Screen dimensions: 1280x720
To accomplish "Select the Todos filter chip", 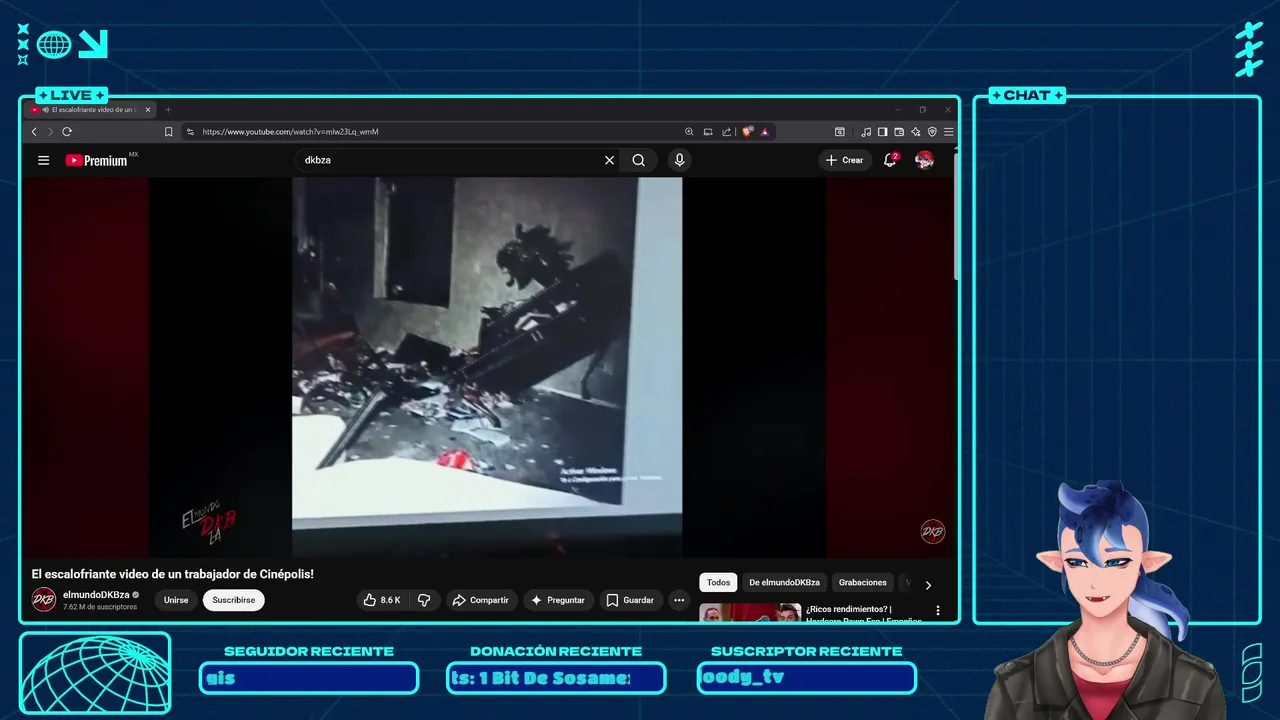I will click(718, 582).
